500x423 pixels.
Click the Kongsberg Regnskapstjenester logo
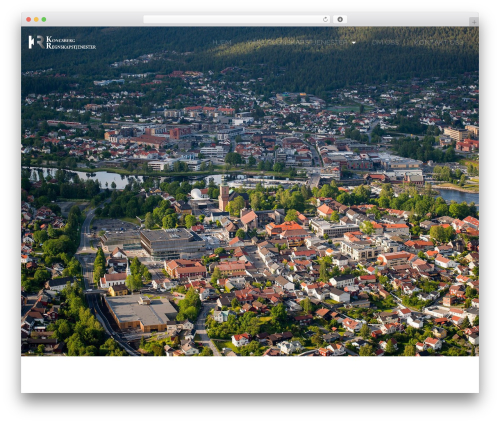(62, 42)
